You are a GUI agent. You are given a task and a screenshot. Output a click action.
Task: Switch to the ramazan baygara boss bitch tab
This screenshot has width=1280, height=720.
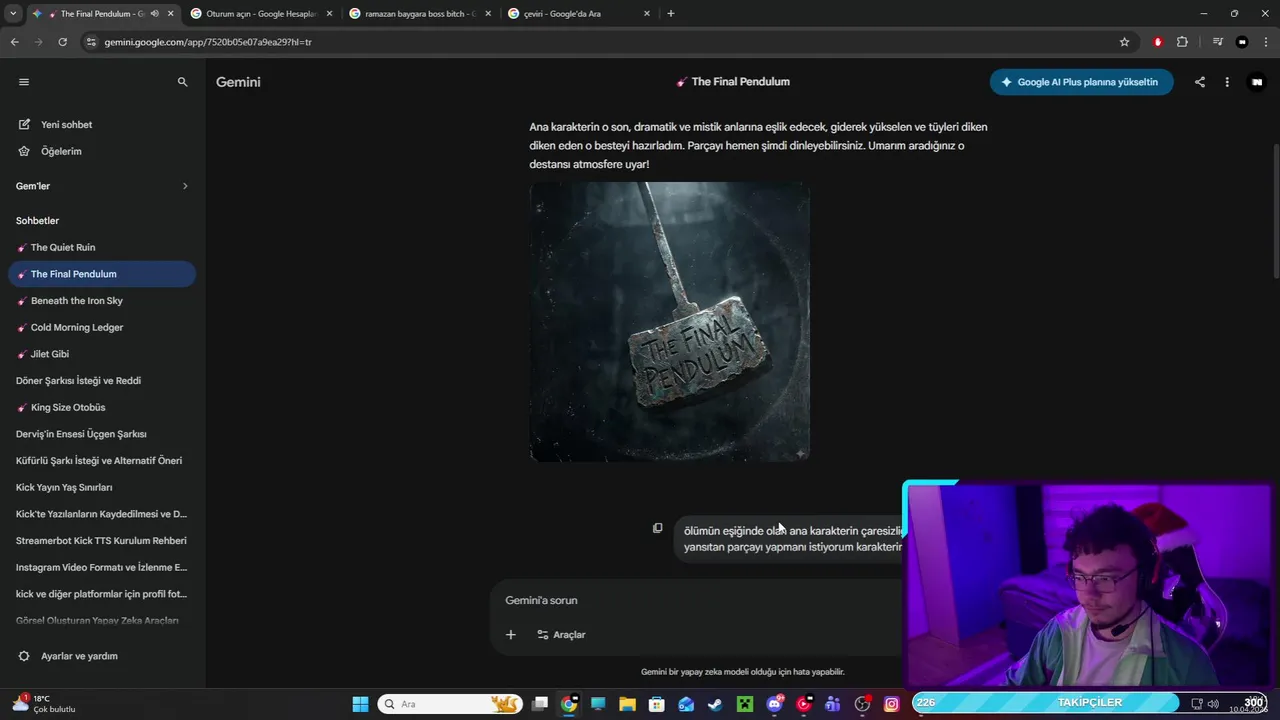[x=420, y=14]
